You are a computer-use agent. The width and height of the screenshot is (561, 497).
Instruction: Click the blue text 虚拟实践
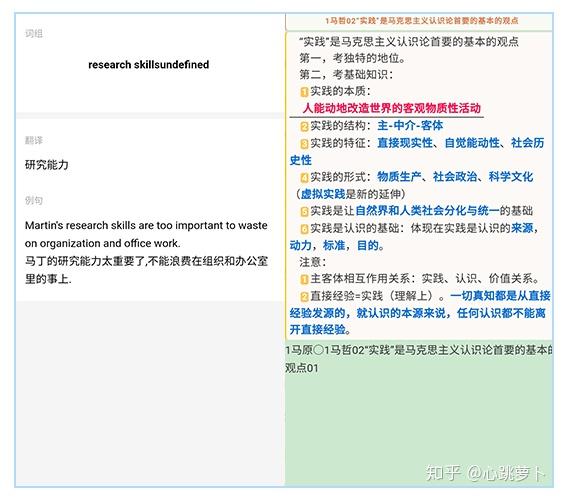tap(323, 194)
